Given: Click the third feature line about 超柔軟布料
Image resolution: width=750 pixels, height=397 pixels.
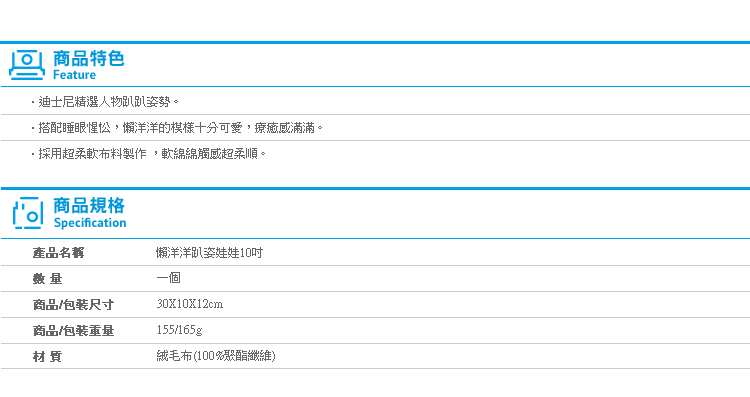Looking at the screenshot, I should tap(148, 154).
